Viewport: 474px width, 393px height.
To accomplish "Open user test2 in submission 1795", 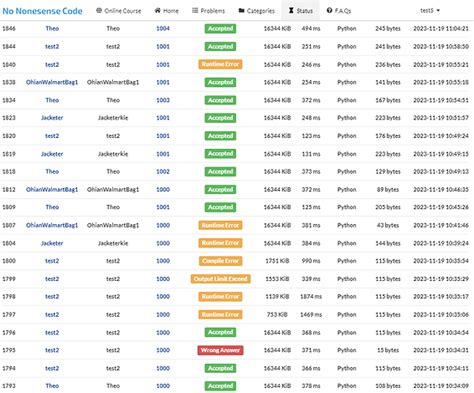I will pos(52,350).
